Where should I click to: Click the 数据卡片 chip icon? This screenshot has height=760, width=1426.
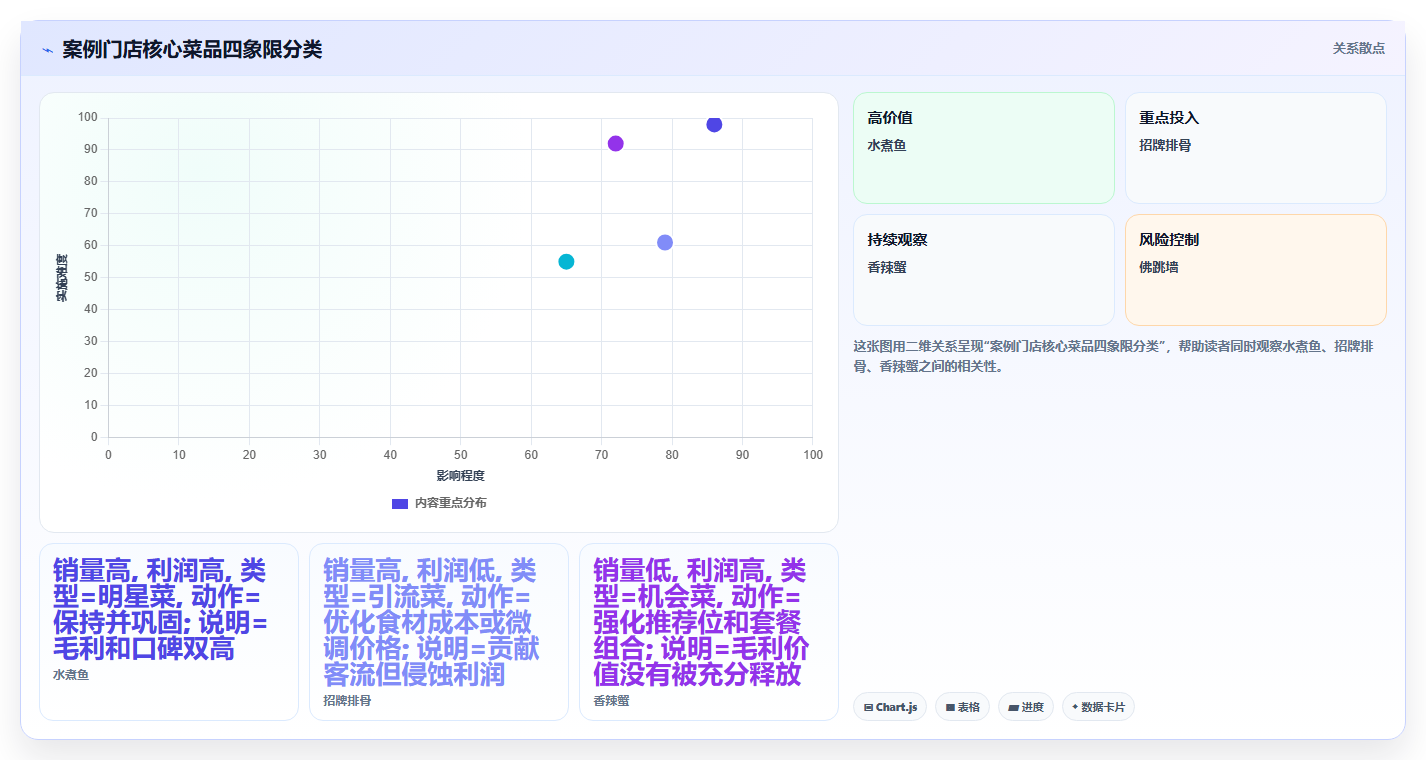(1075, 707)
